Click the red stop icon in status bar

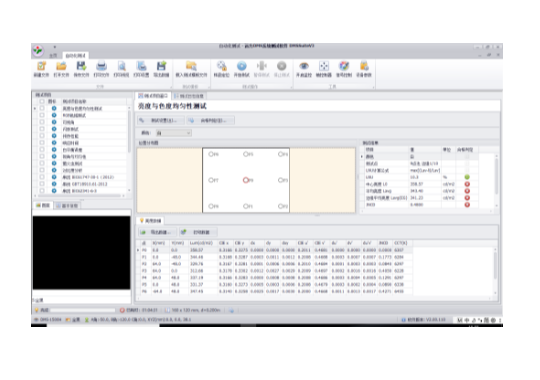pyautogui.click(x=122, y=310)
